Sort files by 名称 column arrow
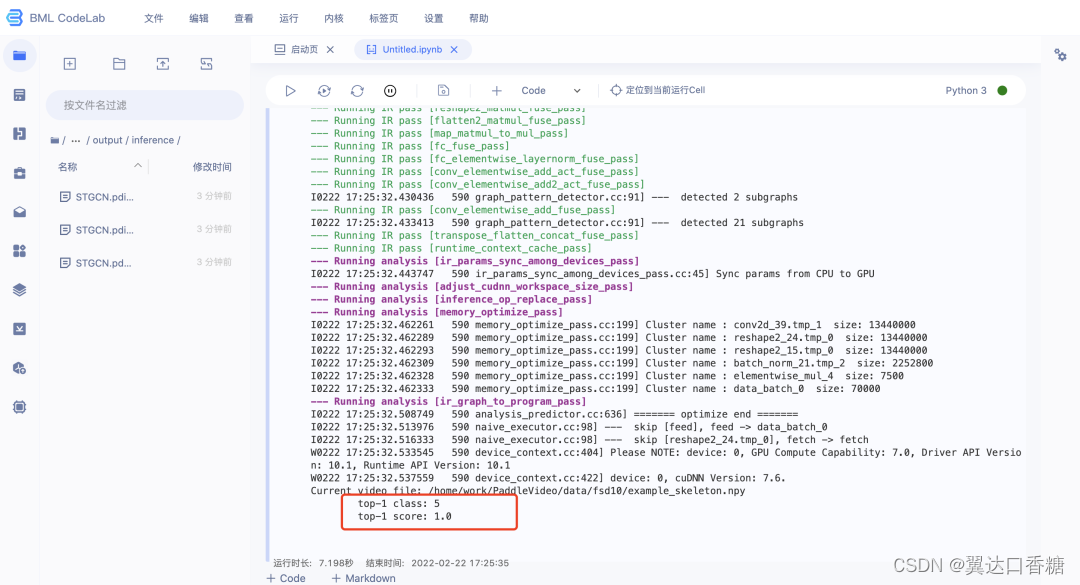Image resolution: width=1080 pixels, height=585 pixels. tap(138, 166)
